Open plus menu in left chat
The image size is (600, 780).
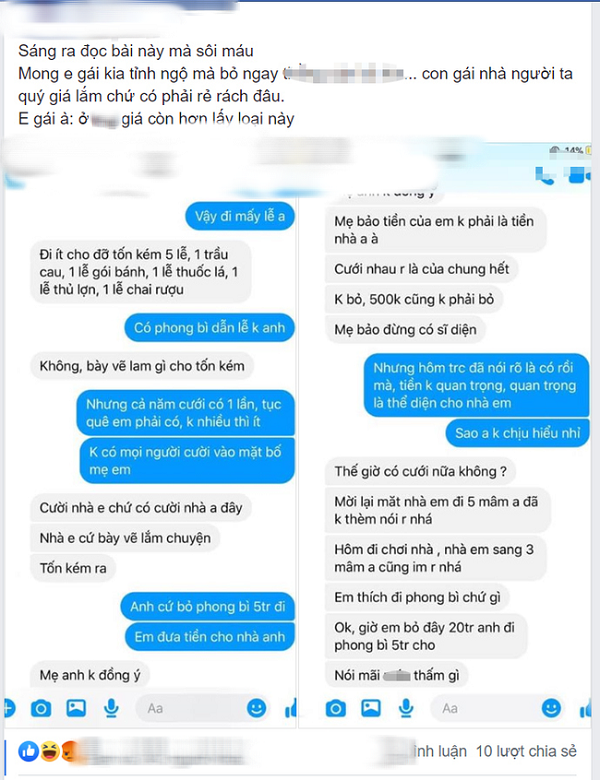9,708
